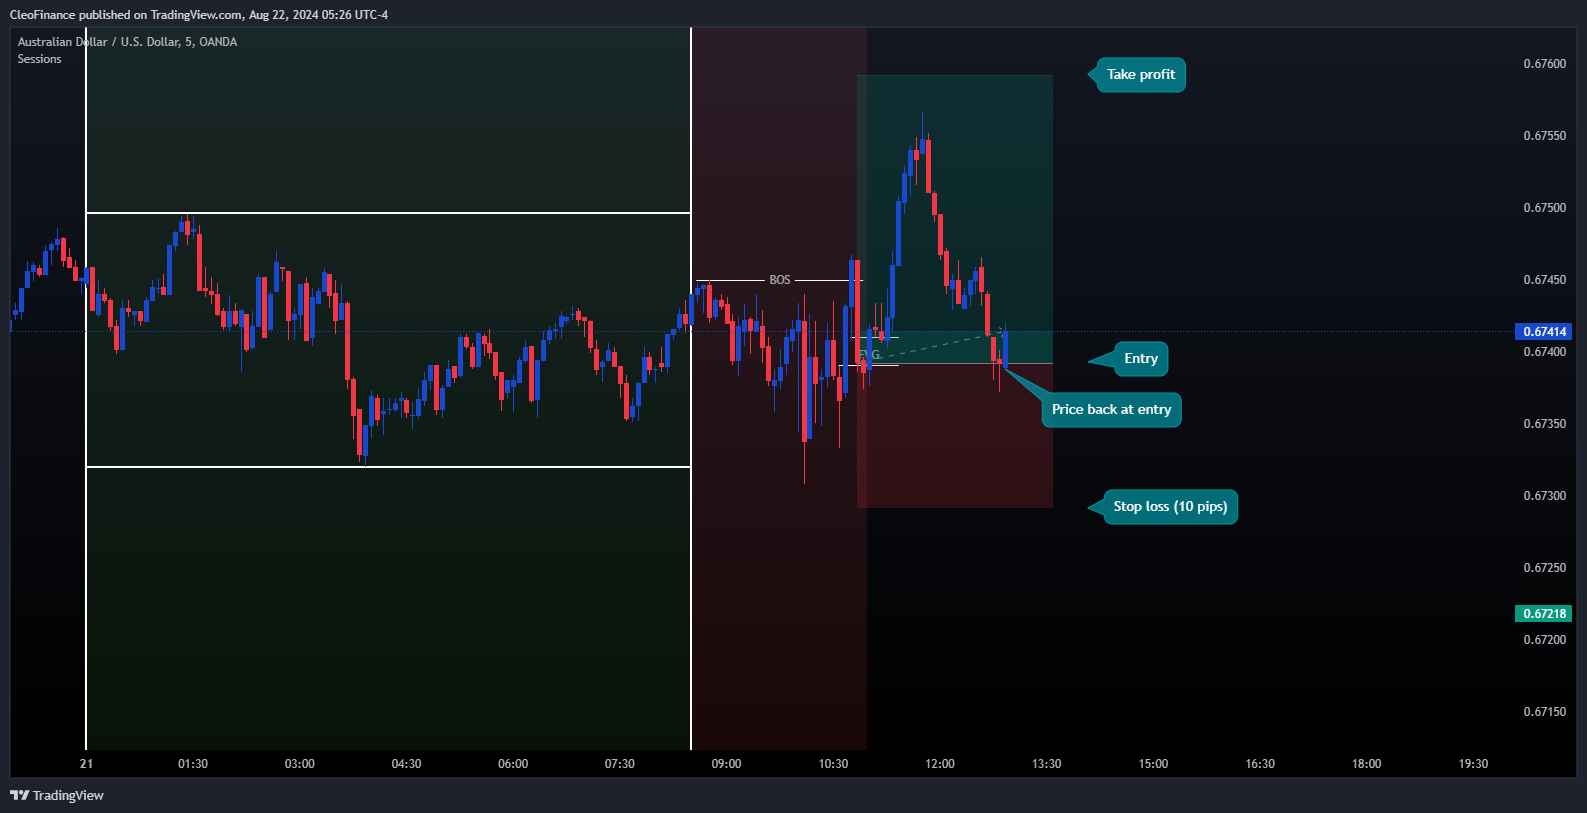Click the BOS label on the chart

(780, 280)
